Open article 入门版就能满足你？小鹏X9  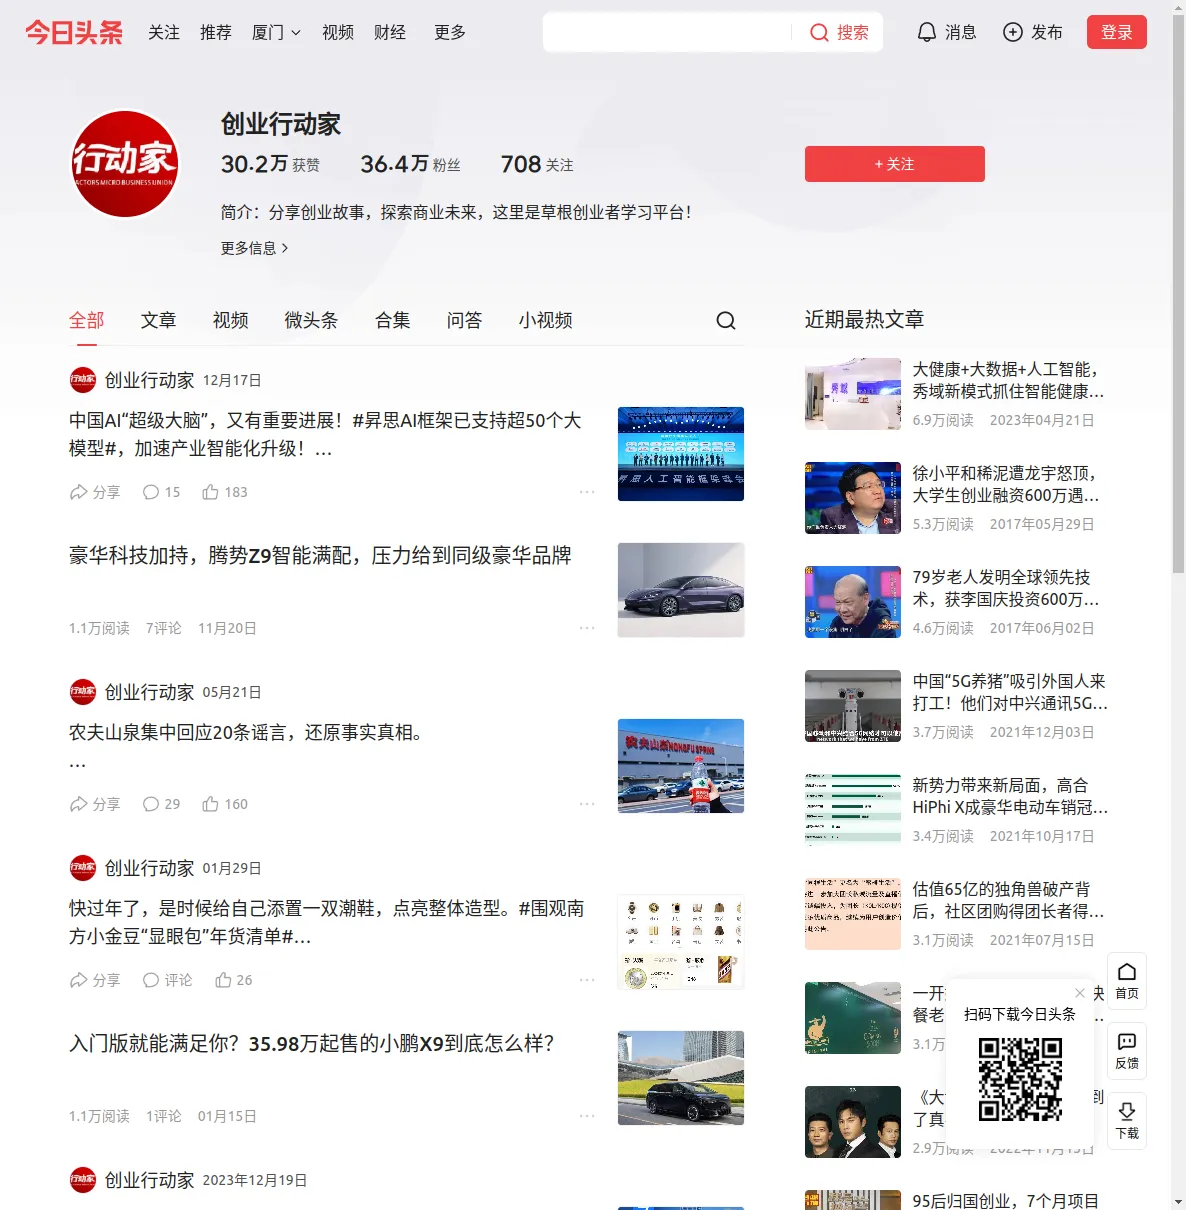pos(311,1044)
